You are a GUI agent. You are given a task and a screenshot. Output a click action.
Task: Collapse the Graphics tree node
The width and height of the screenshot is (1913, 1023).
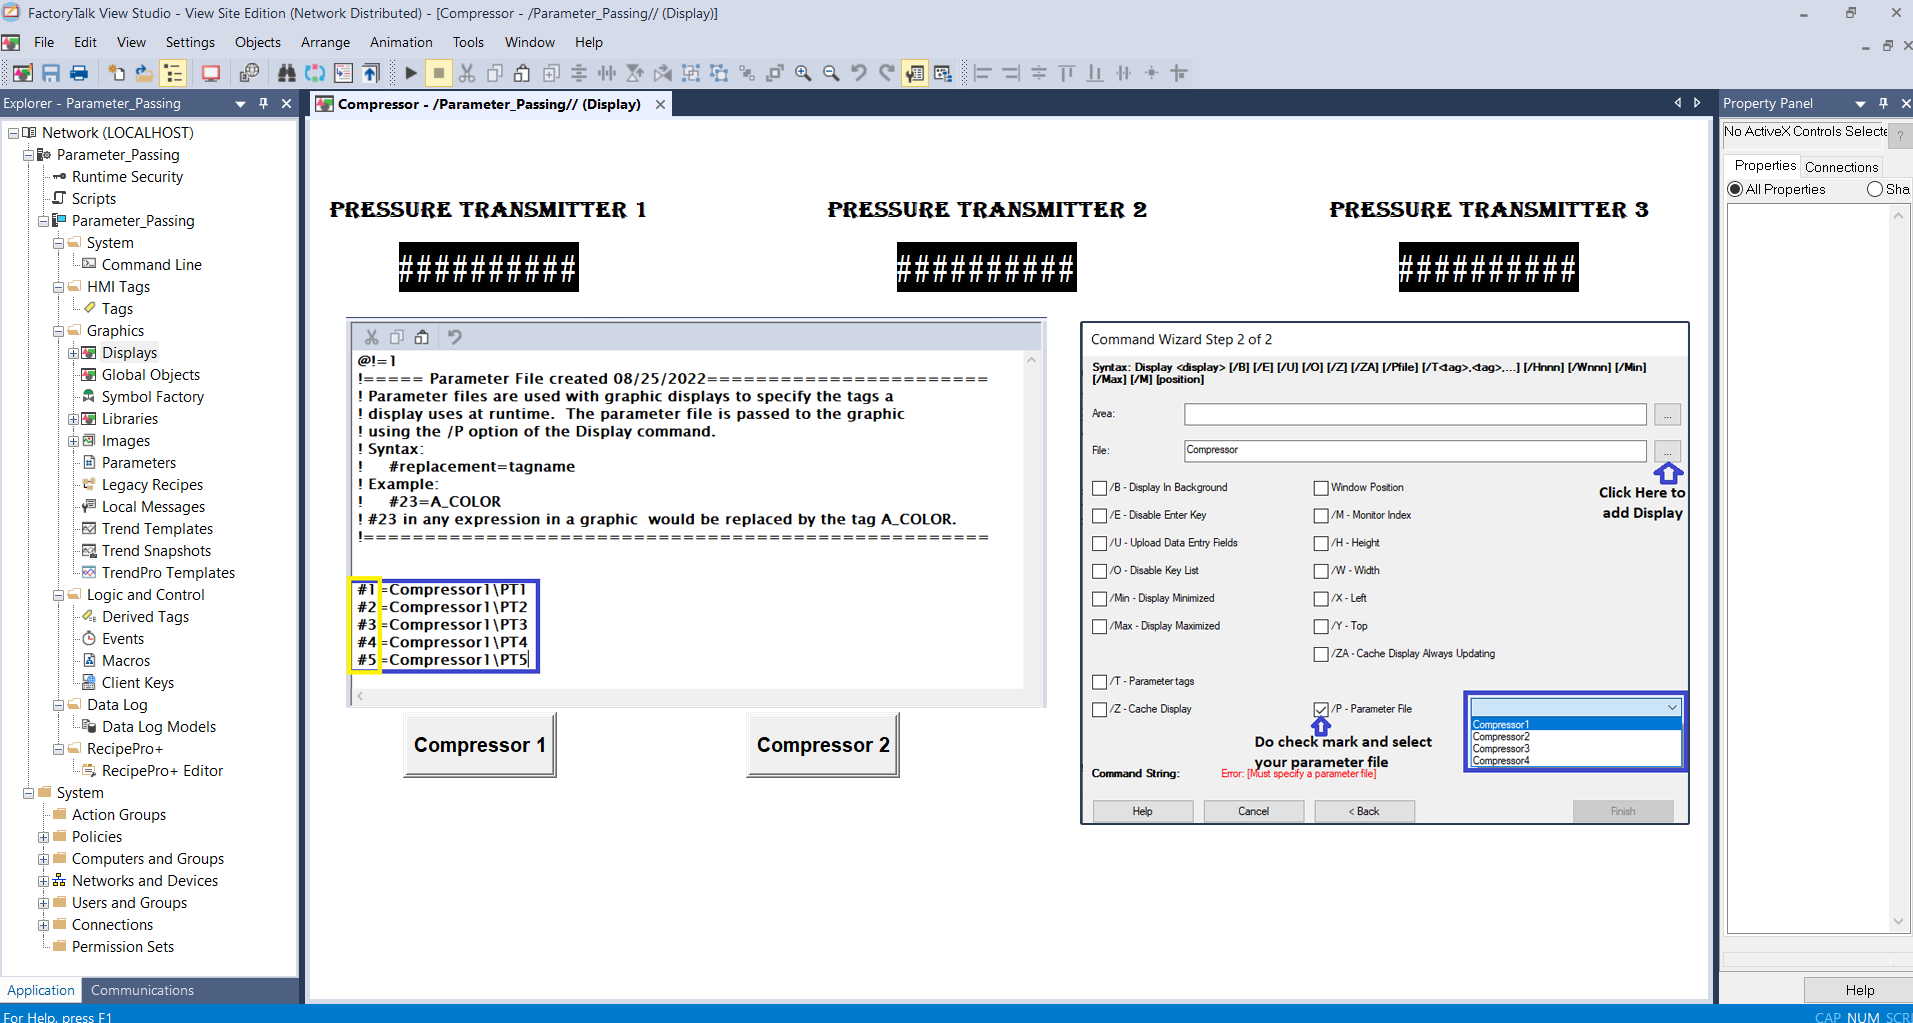(58, 330)
